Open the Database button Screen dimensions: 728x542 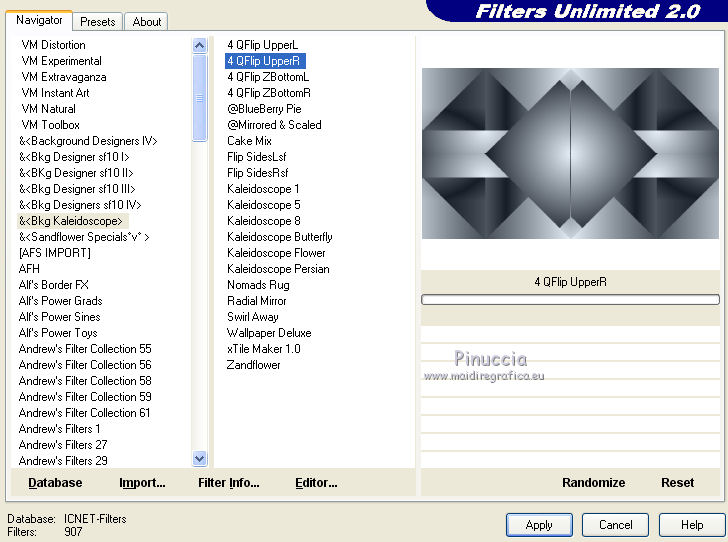click(x=55, y=483)
